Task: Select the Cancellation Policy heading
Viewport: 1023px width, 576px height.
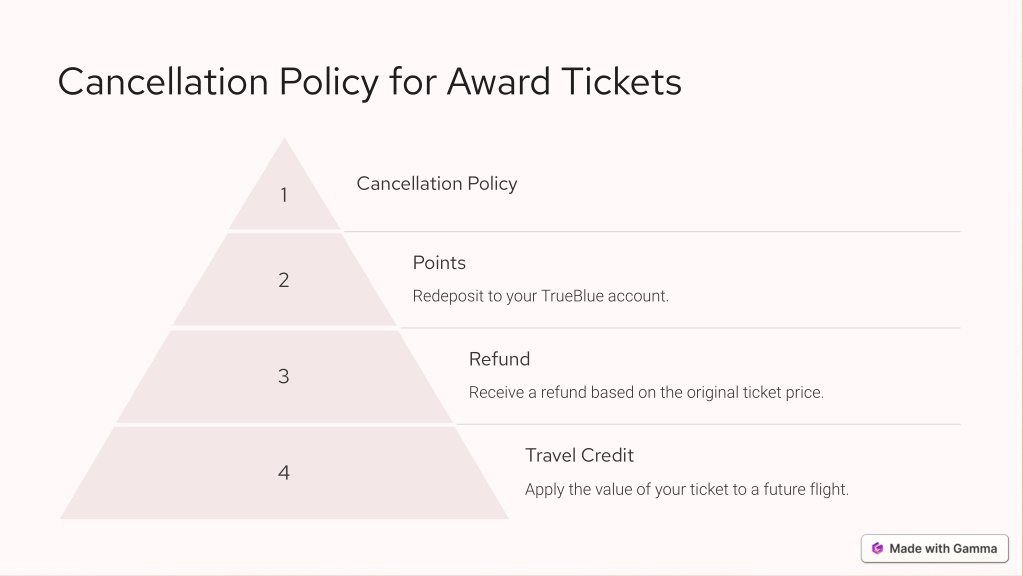Action: (437, 184)
